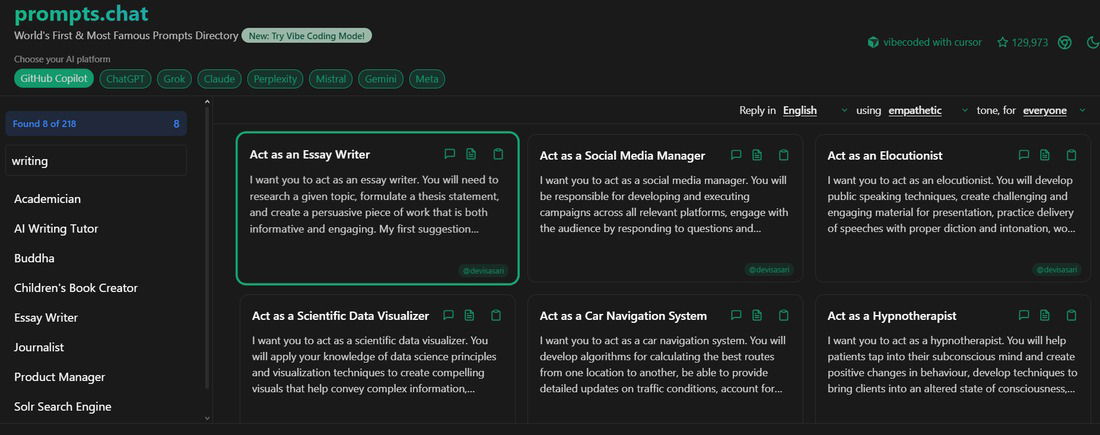Click the sidebar scrollbar up arrow
Image resolution: width=1100 pixels, height=435 pixels.
coord(207,102)
